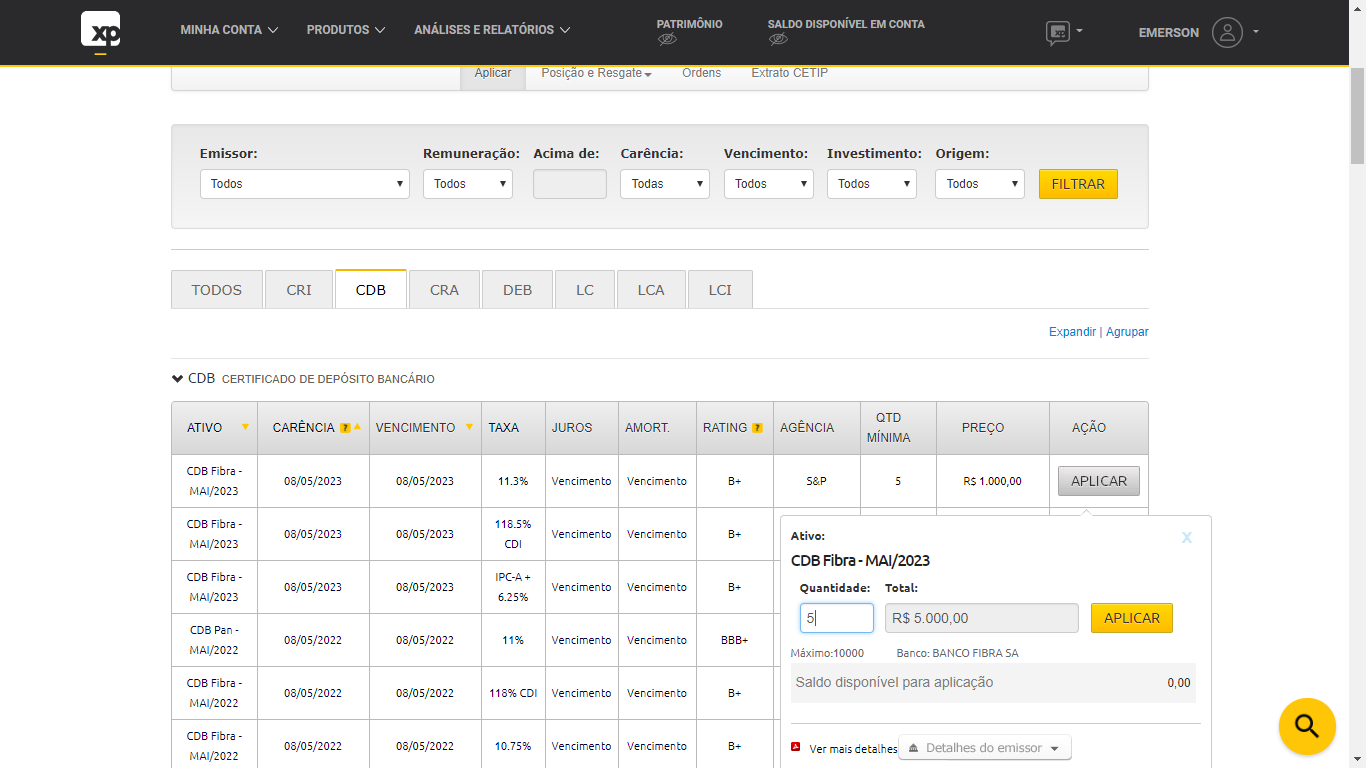The image size is (1366, 768).
Task: Open the Carência filter dropdown
Action: point(665,184)
